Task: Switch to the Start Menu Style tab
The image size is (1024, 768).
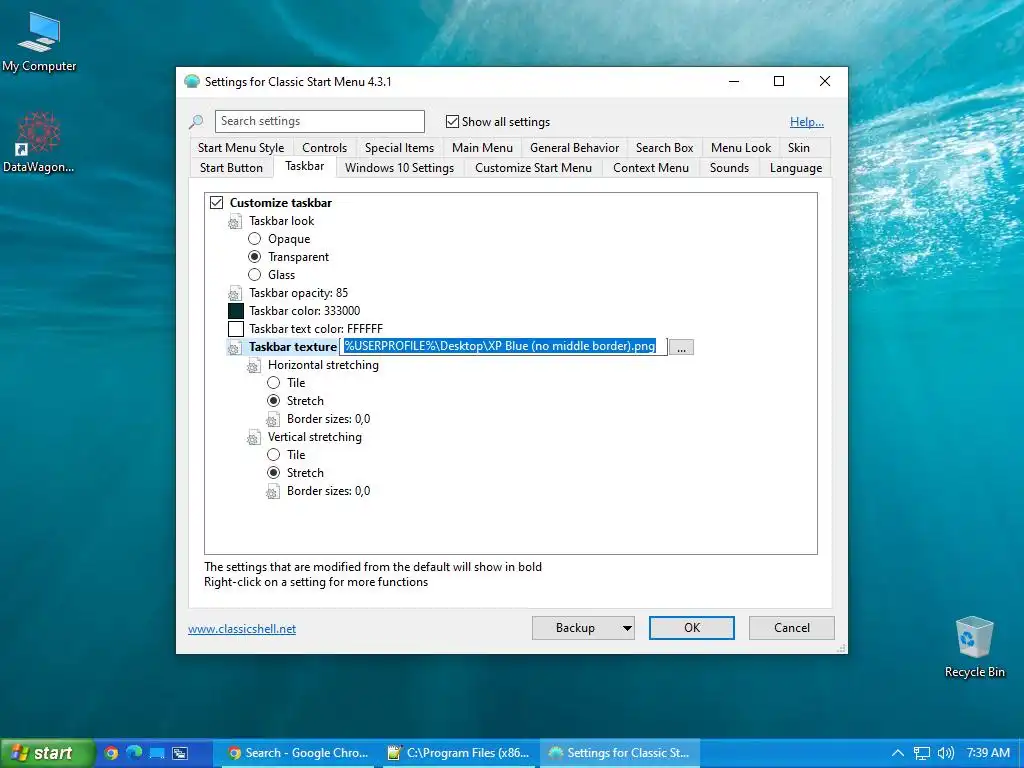Action: tap(241, 148)
